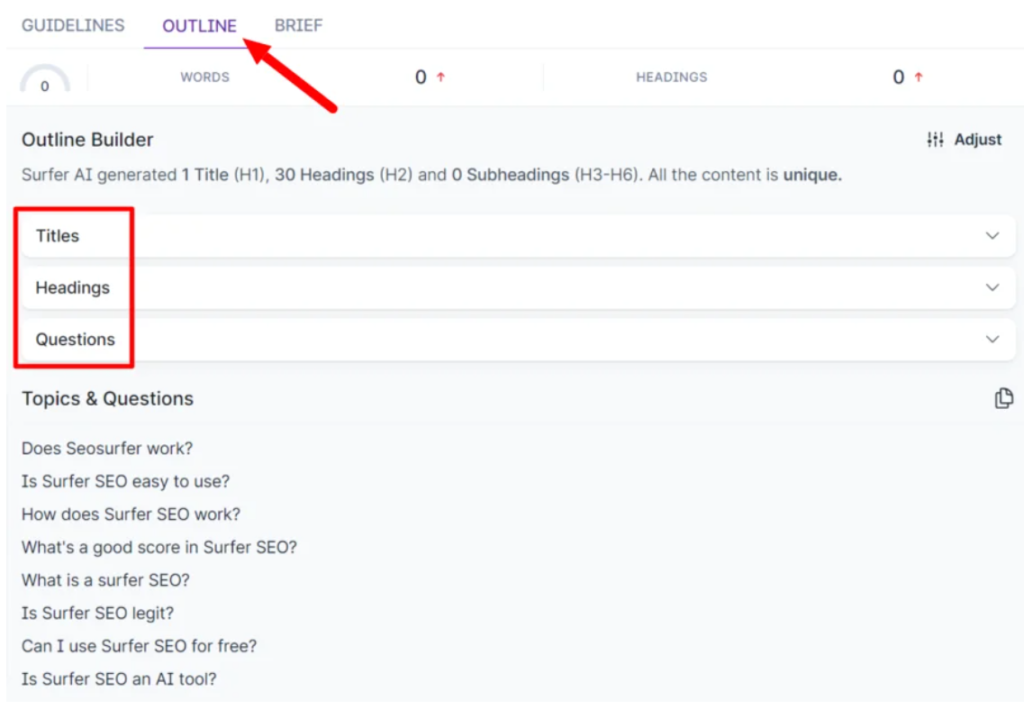Click the red arrow beside Headings count
Screen dimensions: 1024x719
coord(918,77)
